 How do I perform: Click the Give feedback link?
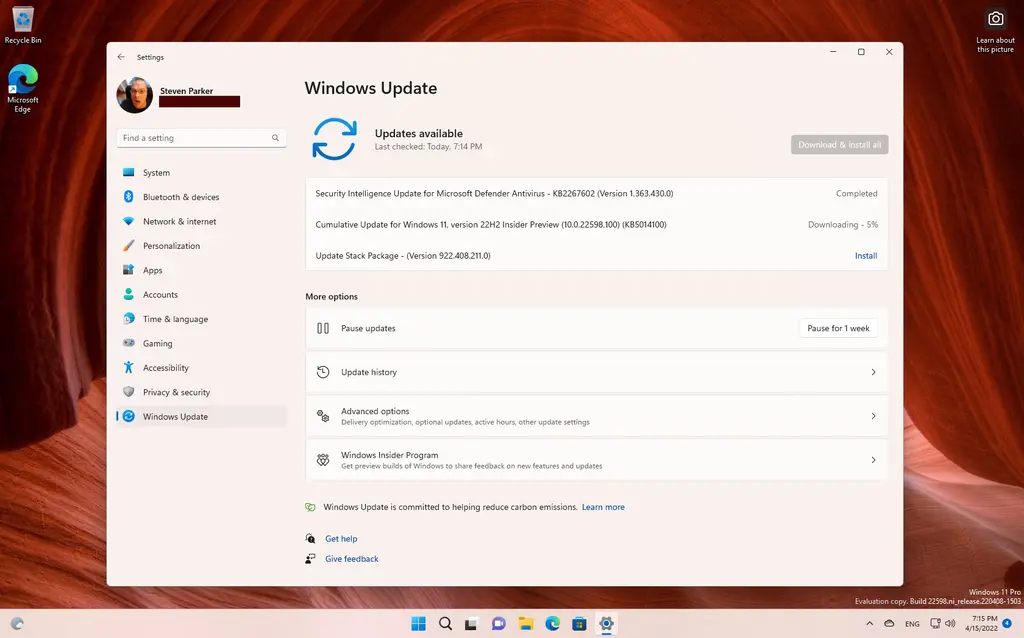(351, 559)
